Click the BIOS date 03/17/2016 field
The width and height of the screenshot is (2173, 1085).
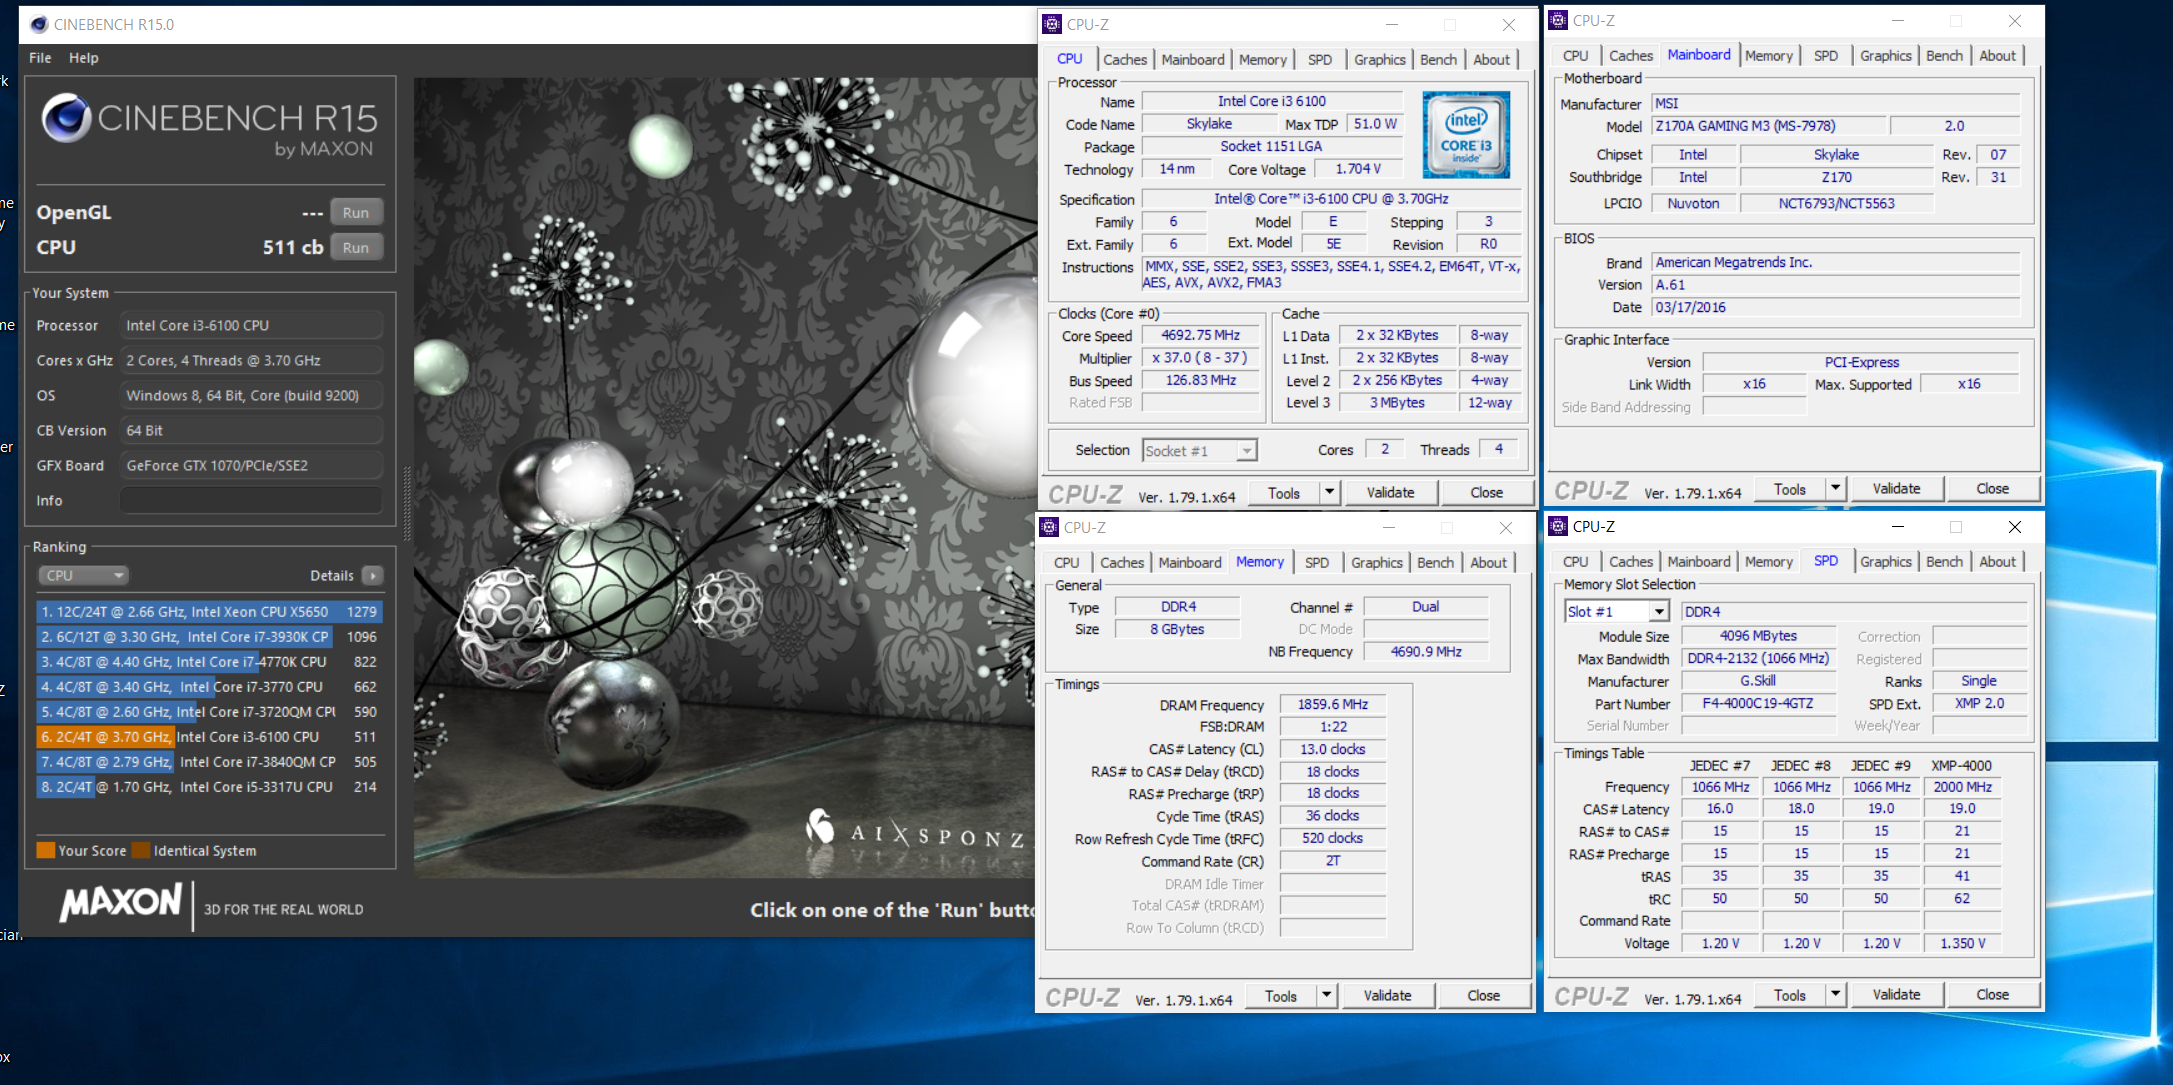1835,307
